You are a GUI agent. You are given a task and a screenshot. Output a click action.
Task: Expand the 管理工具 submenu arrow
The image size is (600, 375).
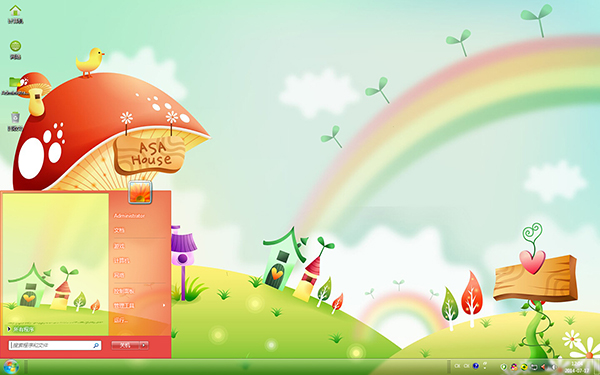(164, 305)
